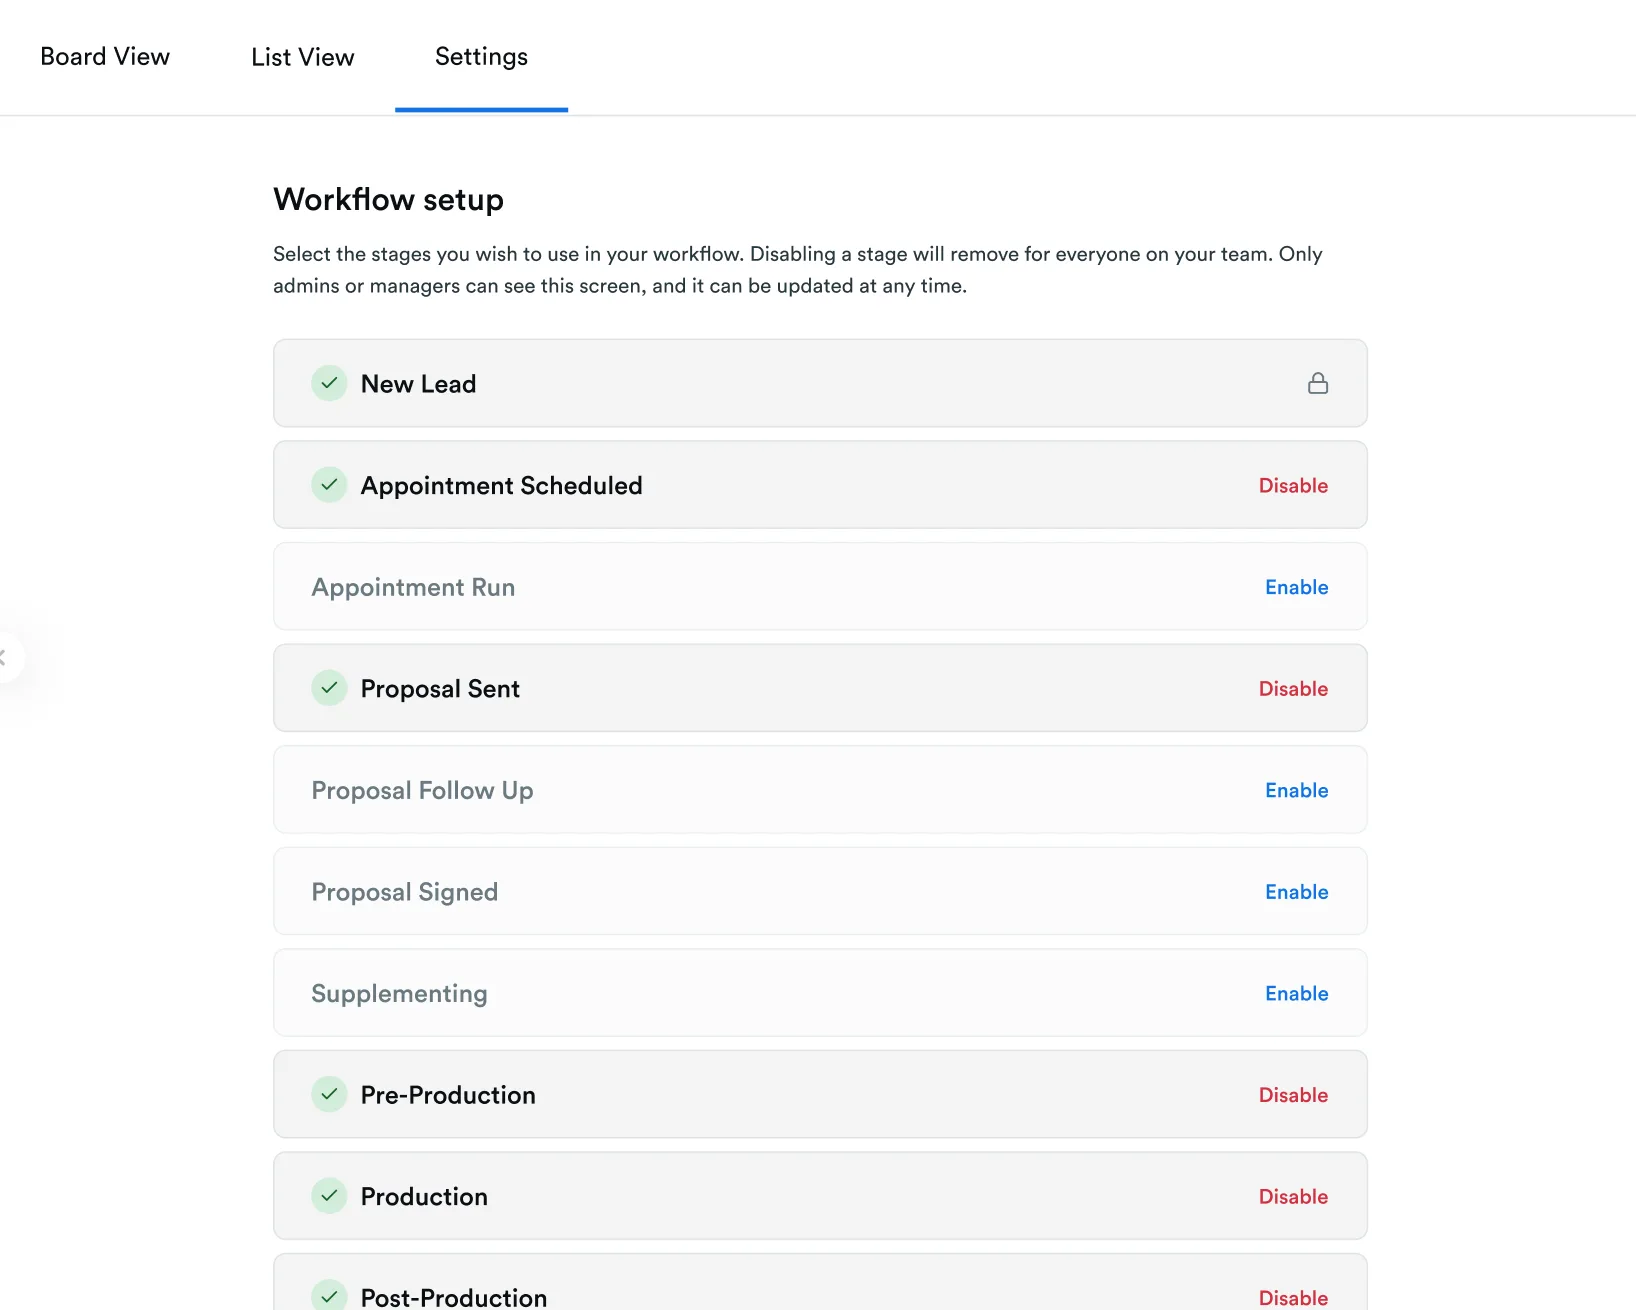
Task: Click the New Lead stage name
Action: pos(418,384)
